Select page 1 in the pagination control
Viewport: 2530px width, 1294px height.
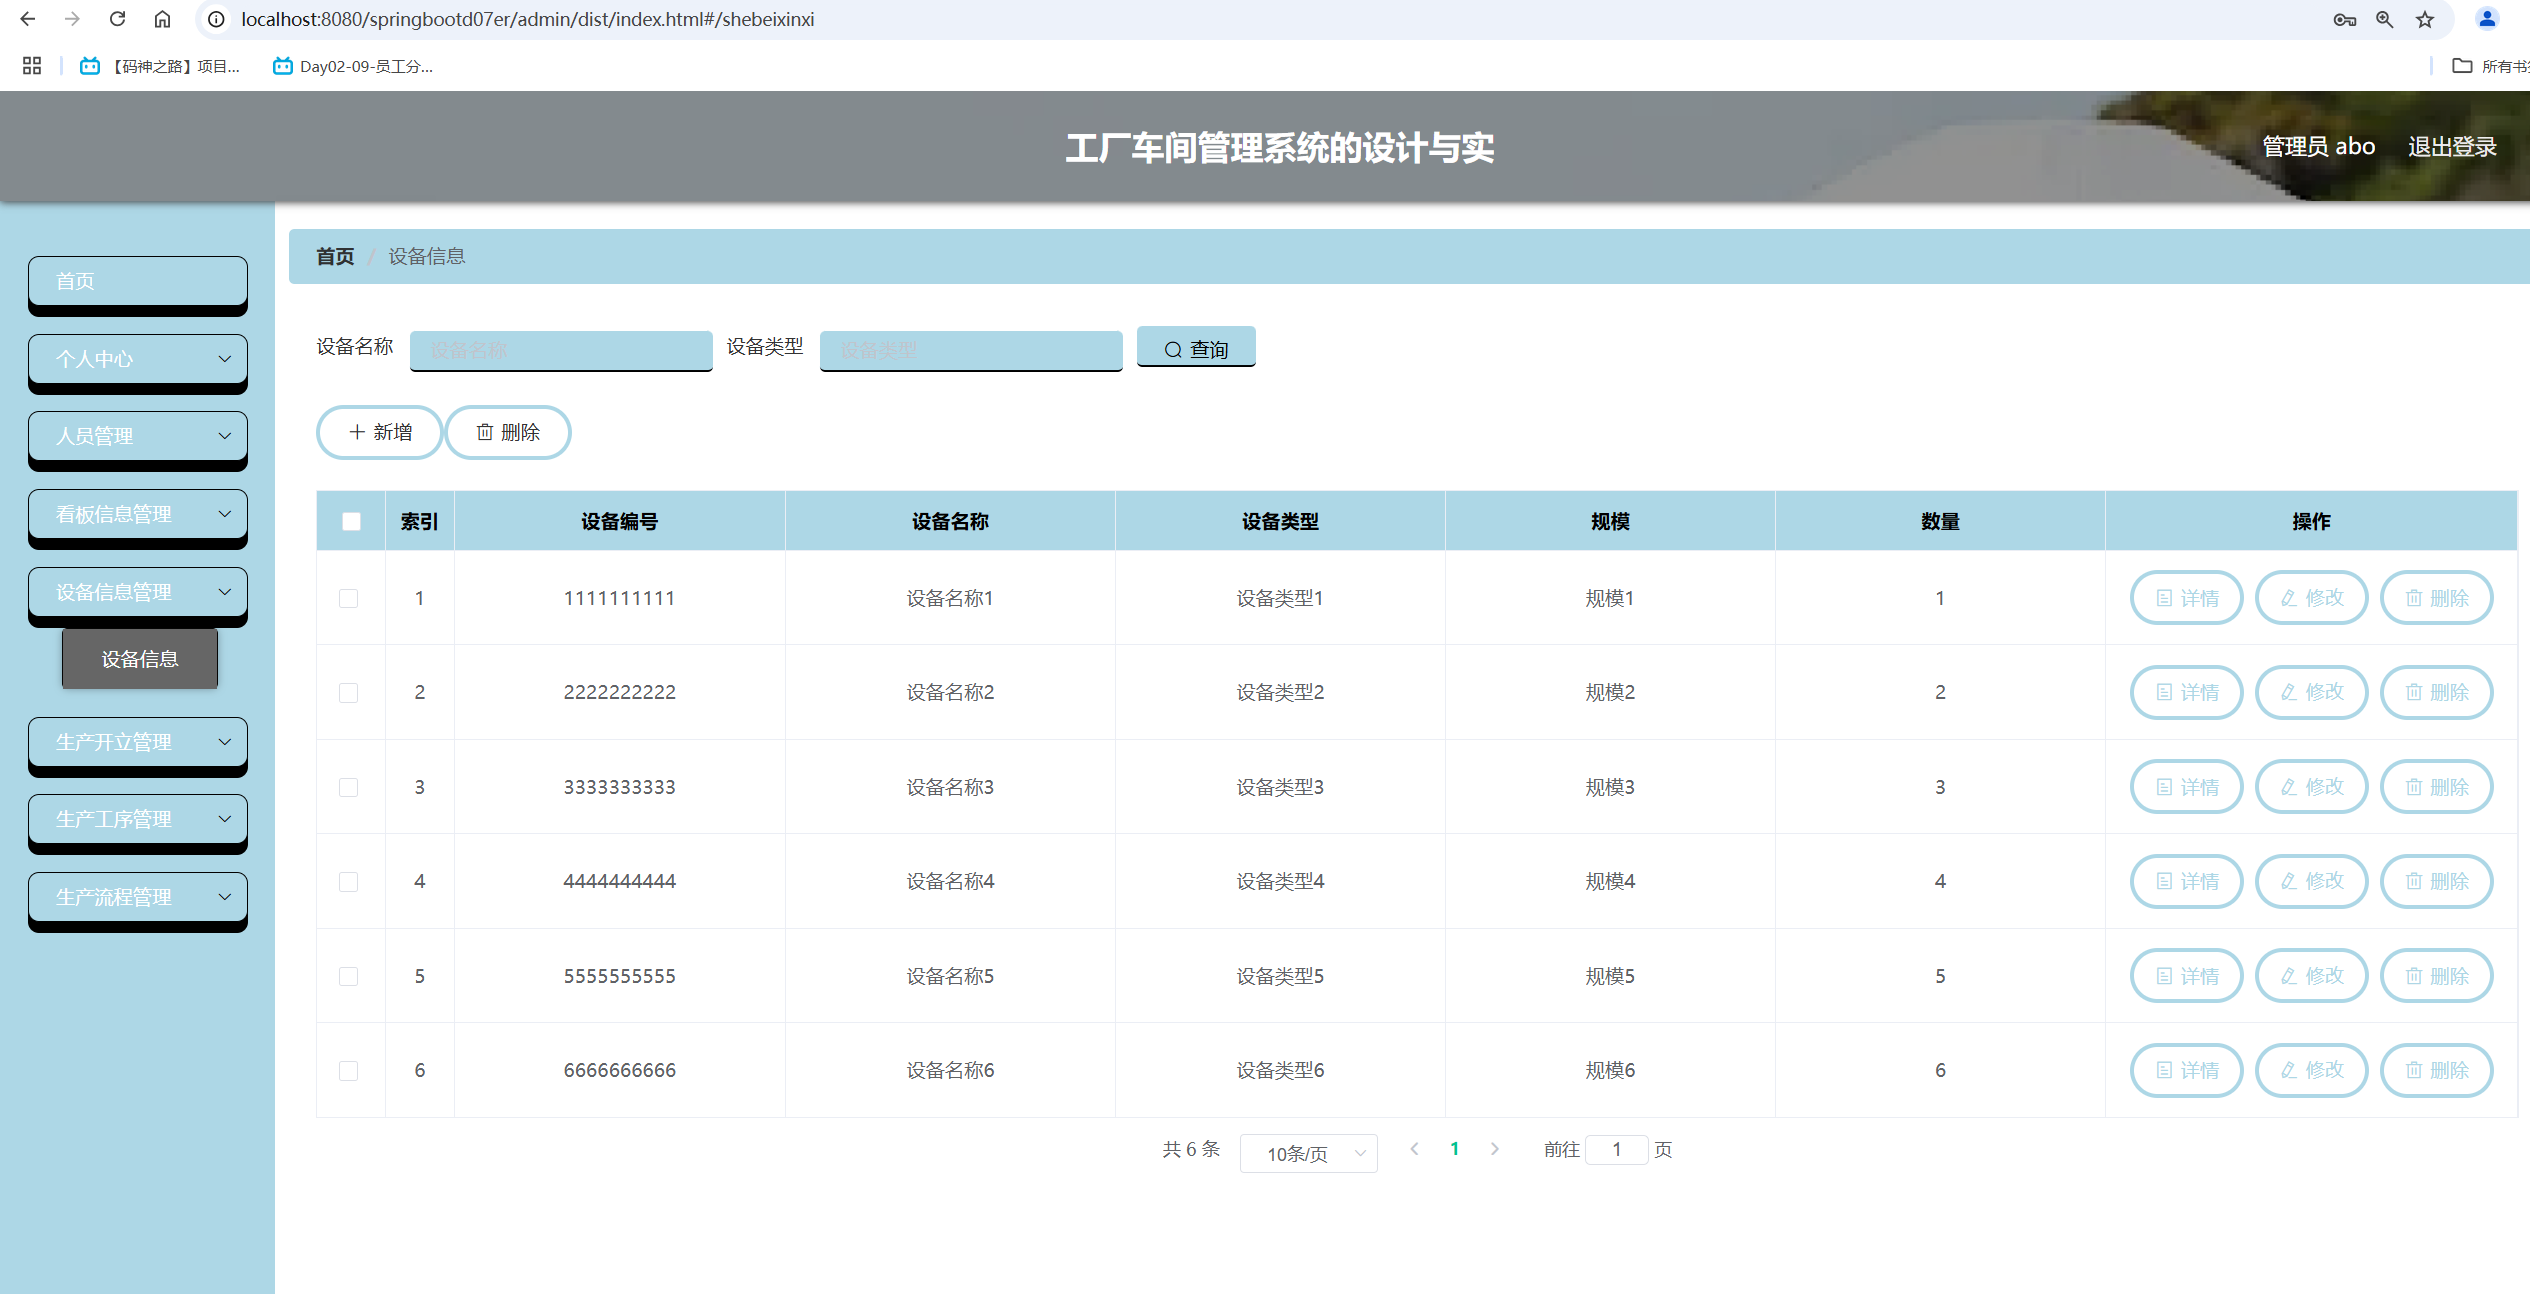pyautogui.click(x=1455, y=1149)
